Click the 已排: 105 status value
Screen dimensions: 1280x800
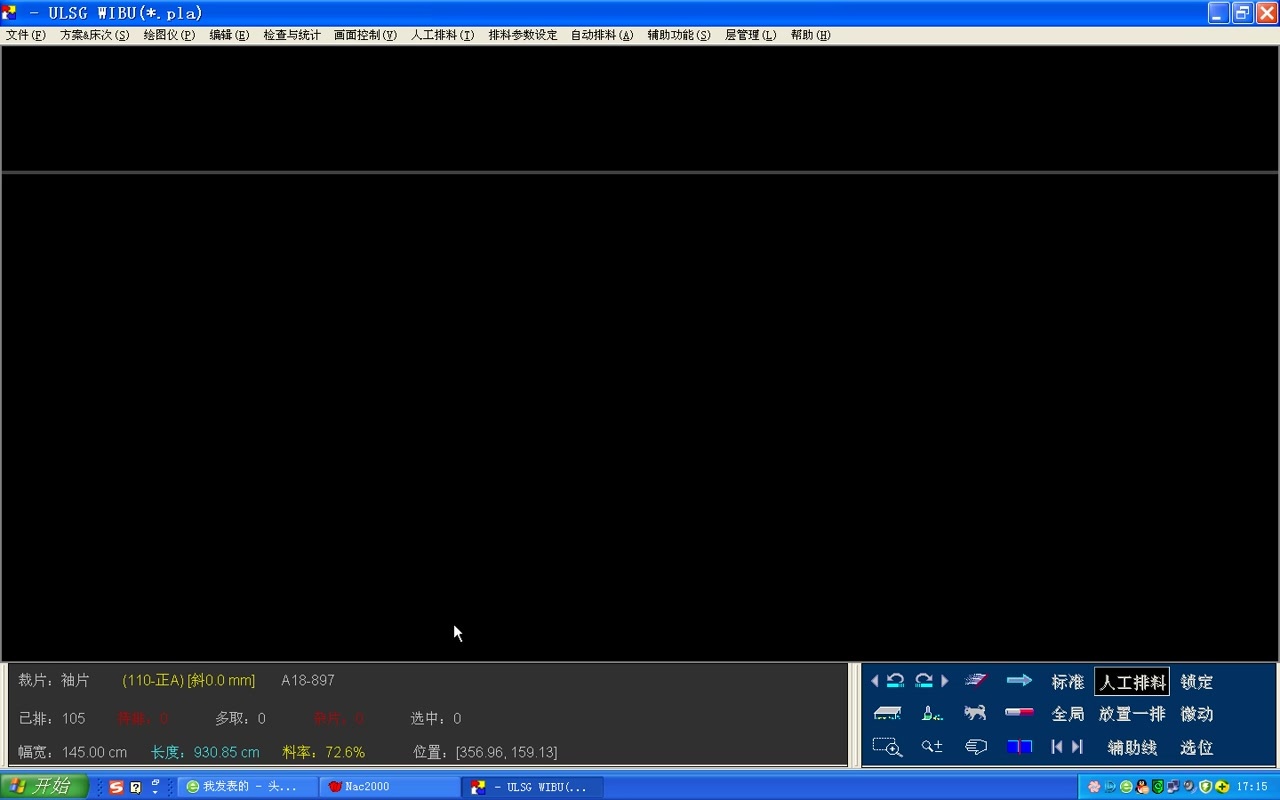tap(52, 718)
